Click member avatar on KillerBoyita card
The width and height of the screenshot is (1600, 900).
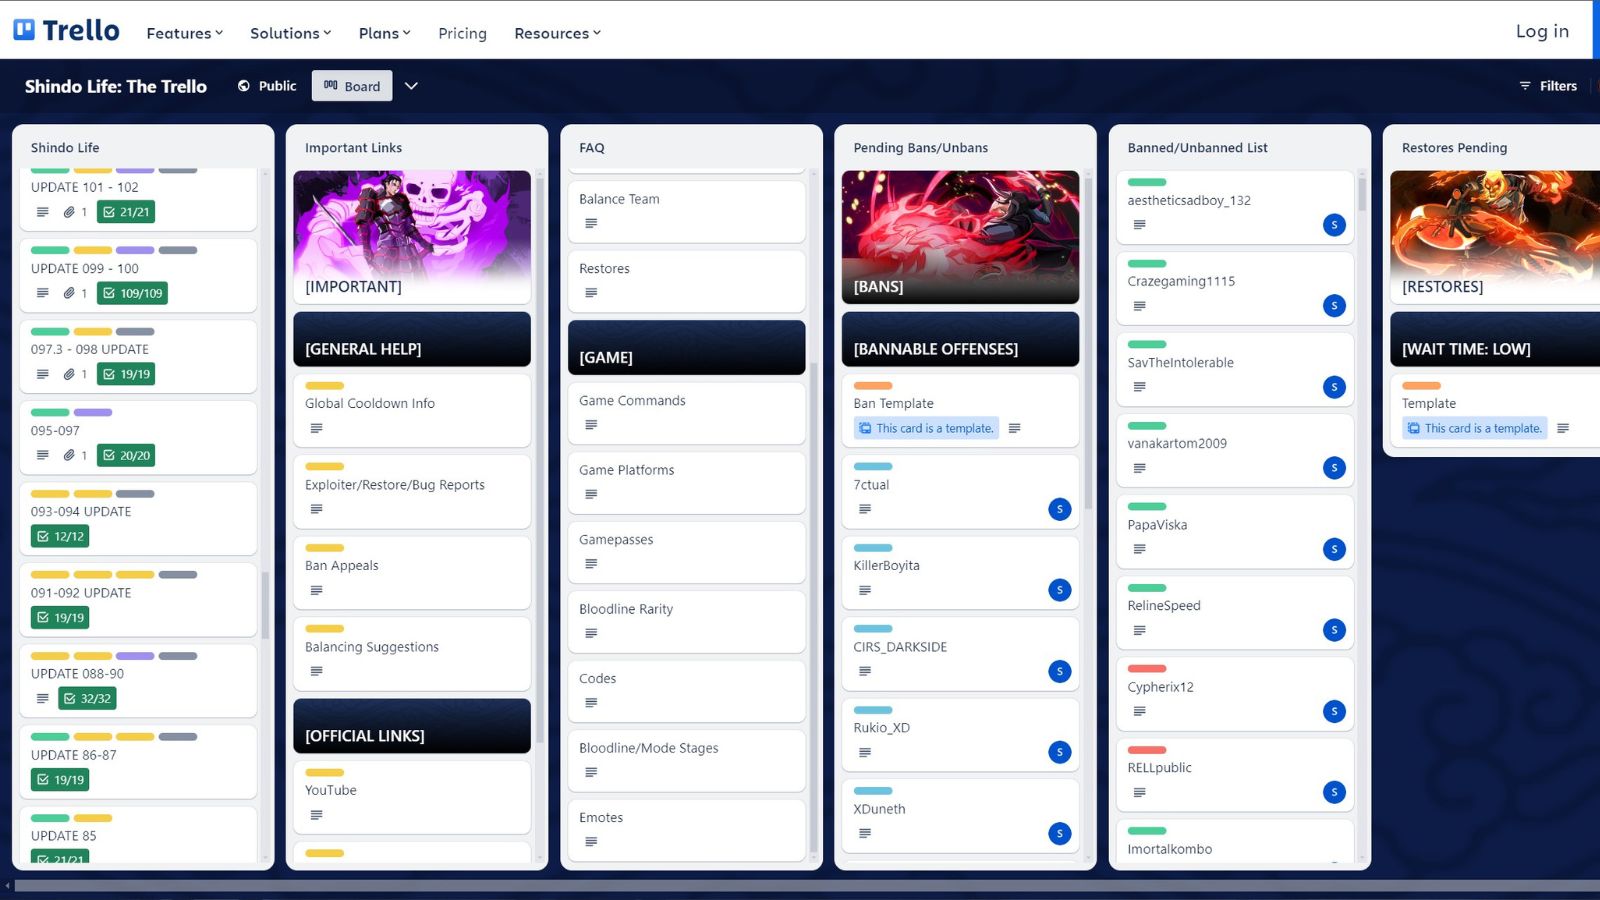(x=1060, y=590)
